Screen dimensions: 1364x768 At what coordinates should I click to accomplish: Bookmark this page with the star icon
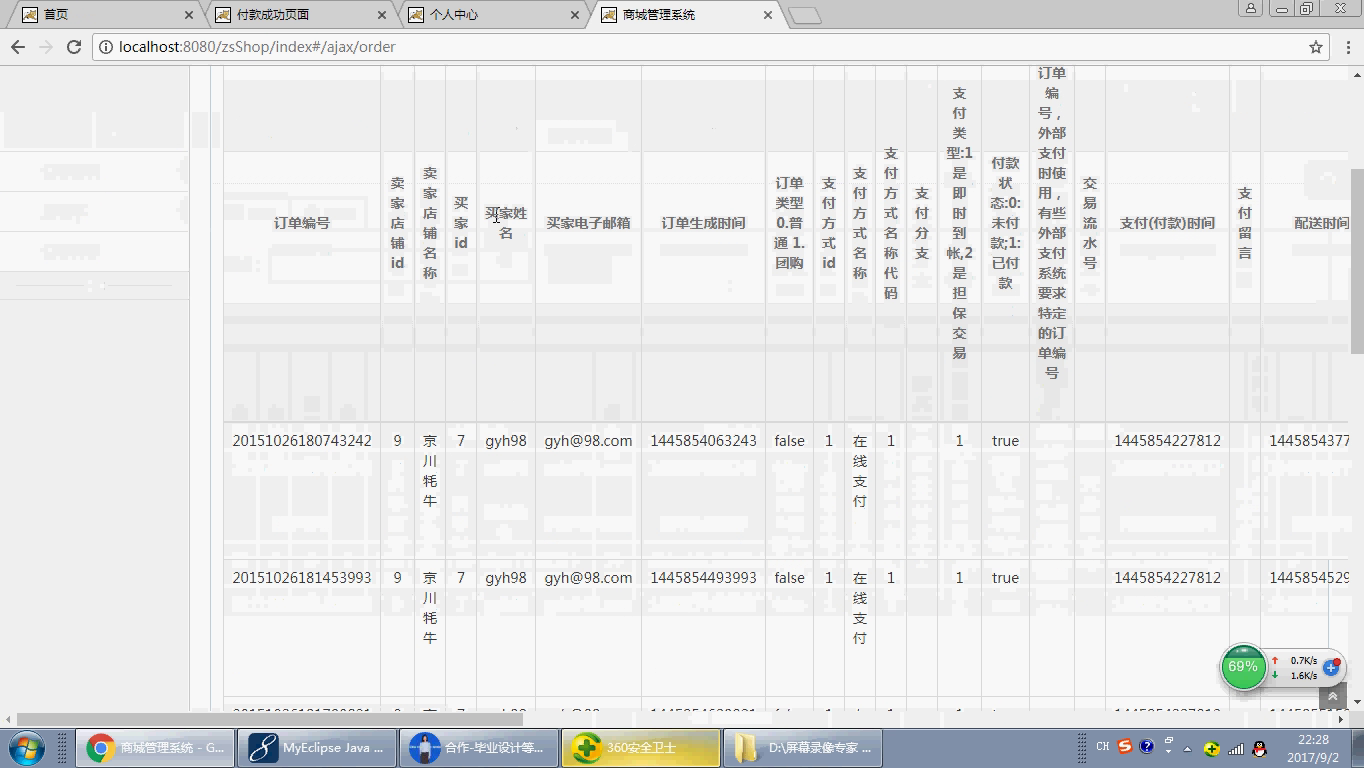(x=1316, y=47)
